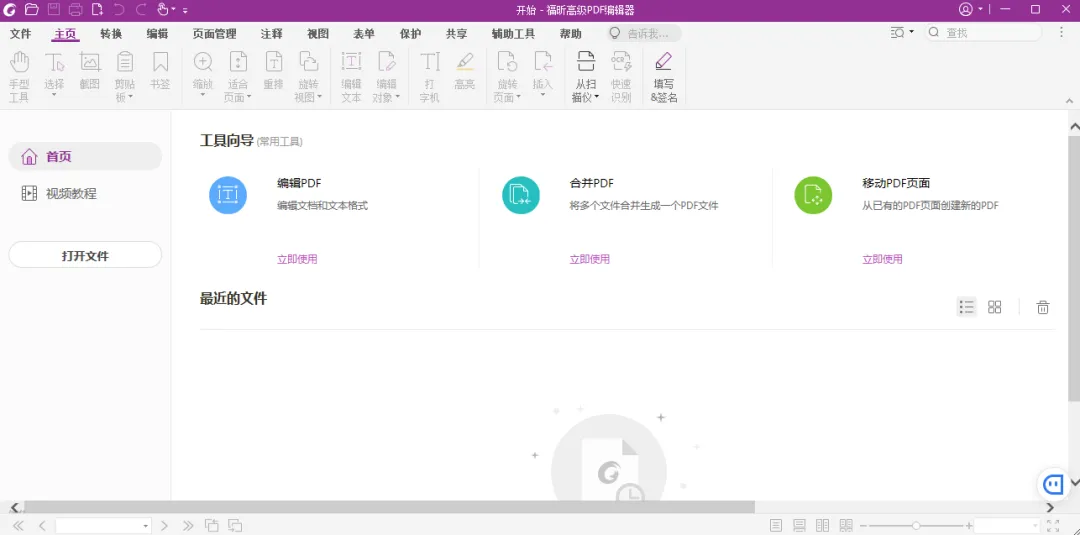Open the chat assistant bubble icon
This screenshot has height=535, width=1080.
click(x=1054, y=484)
